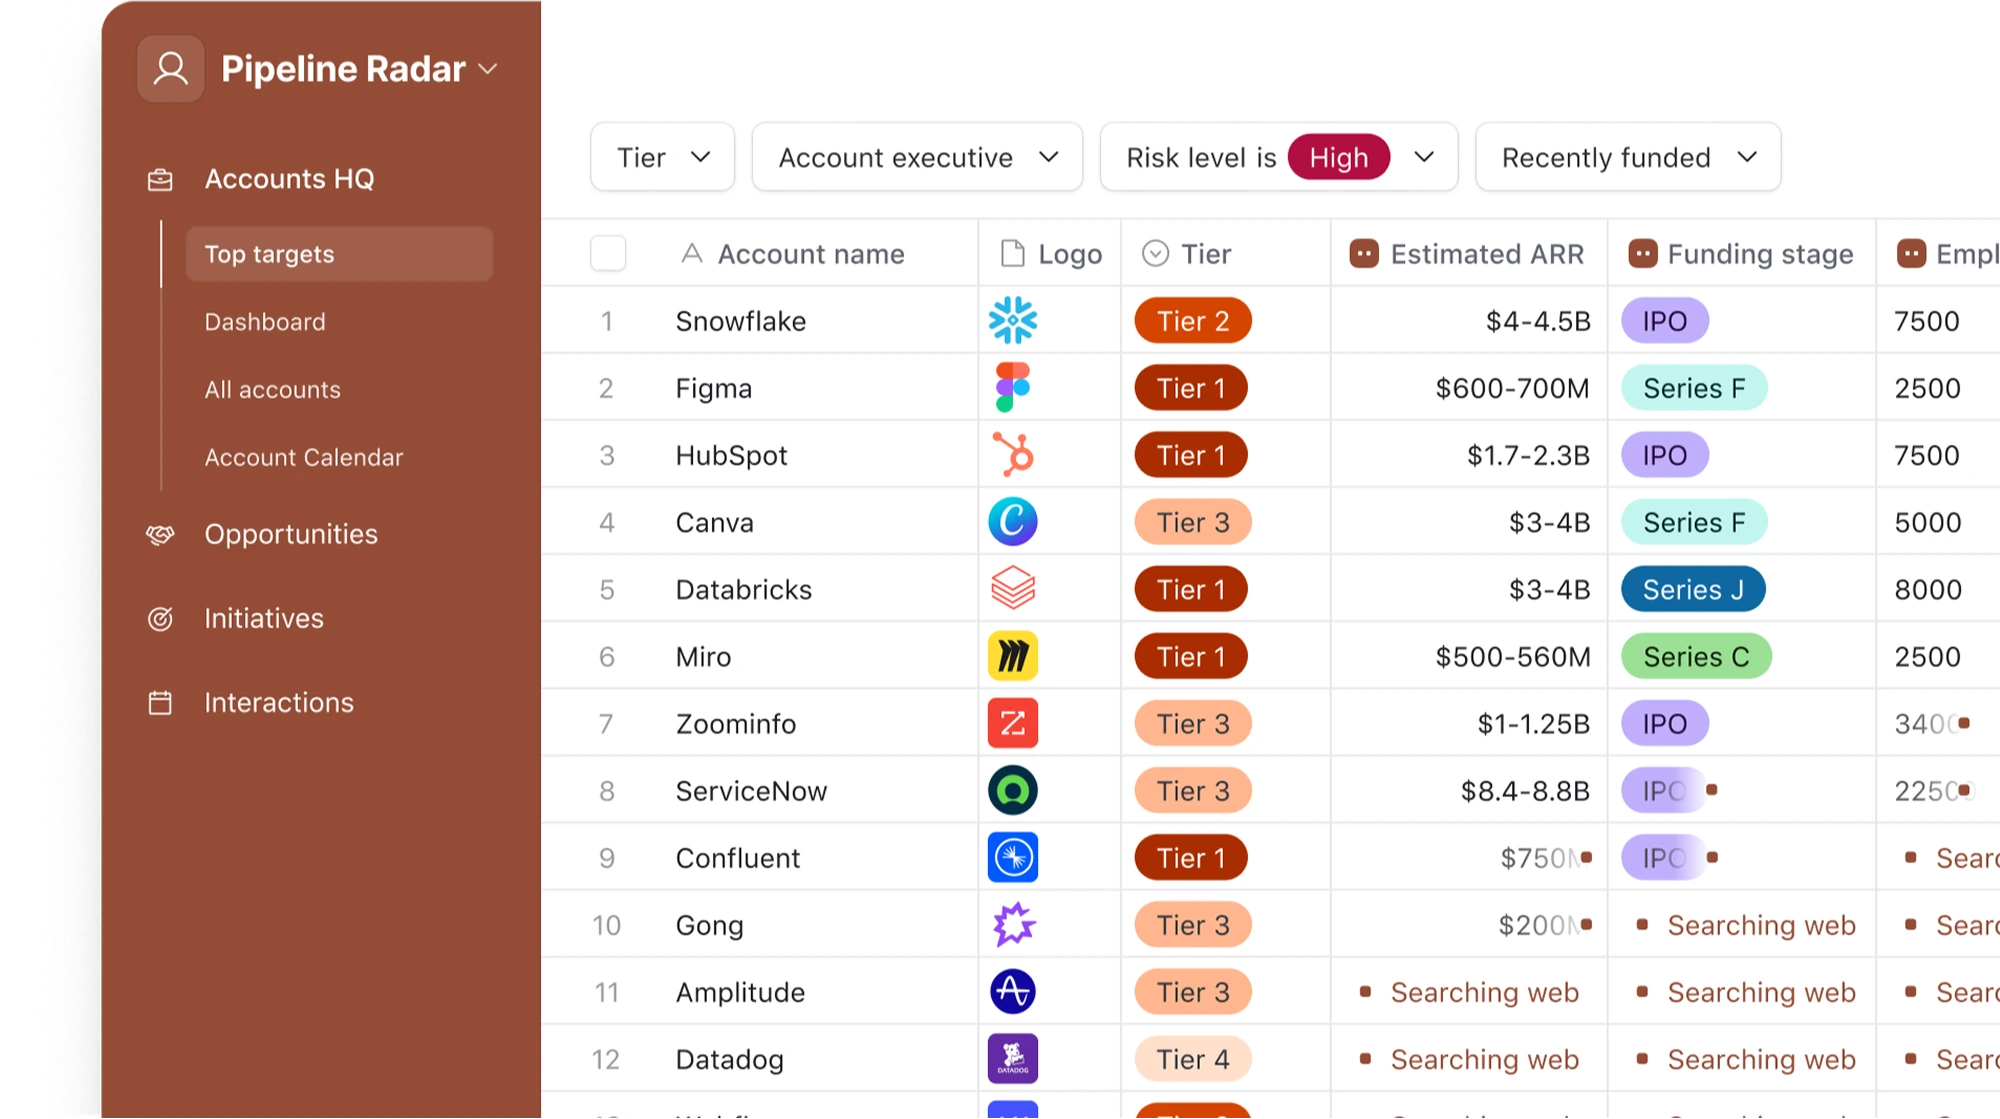Click the red High risk level tag
The image size is (2000, 1119).
coord(1338,157)
